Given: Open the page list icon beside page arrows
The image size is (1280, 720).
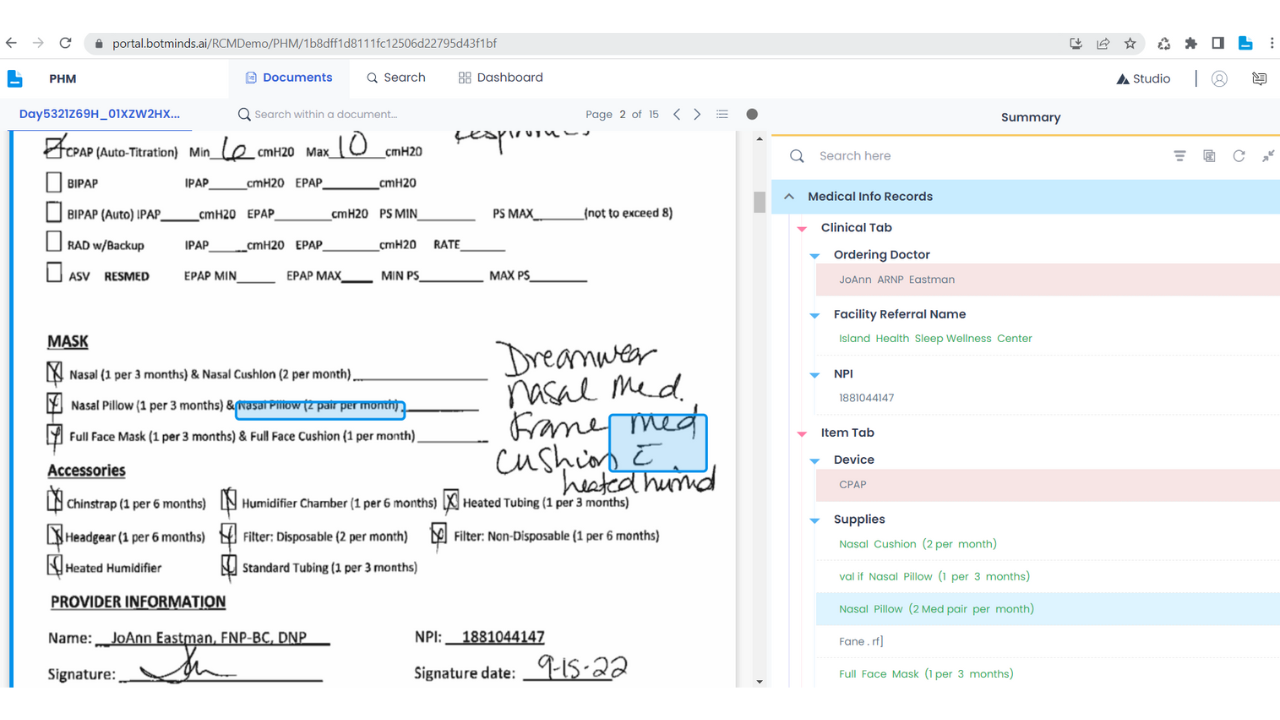Looking at the screenshot, I should click(x=722, y=114).
